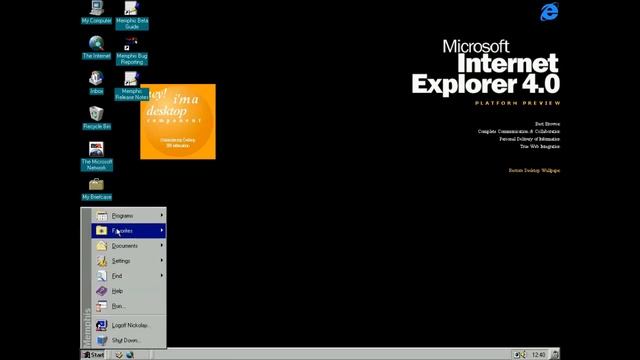
Task: Click the 12:40 taskbar clock
Action: pos(538,355)
